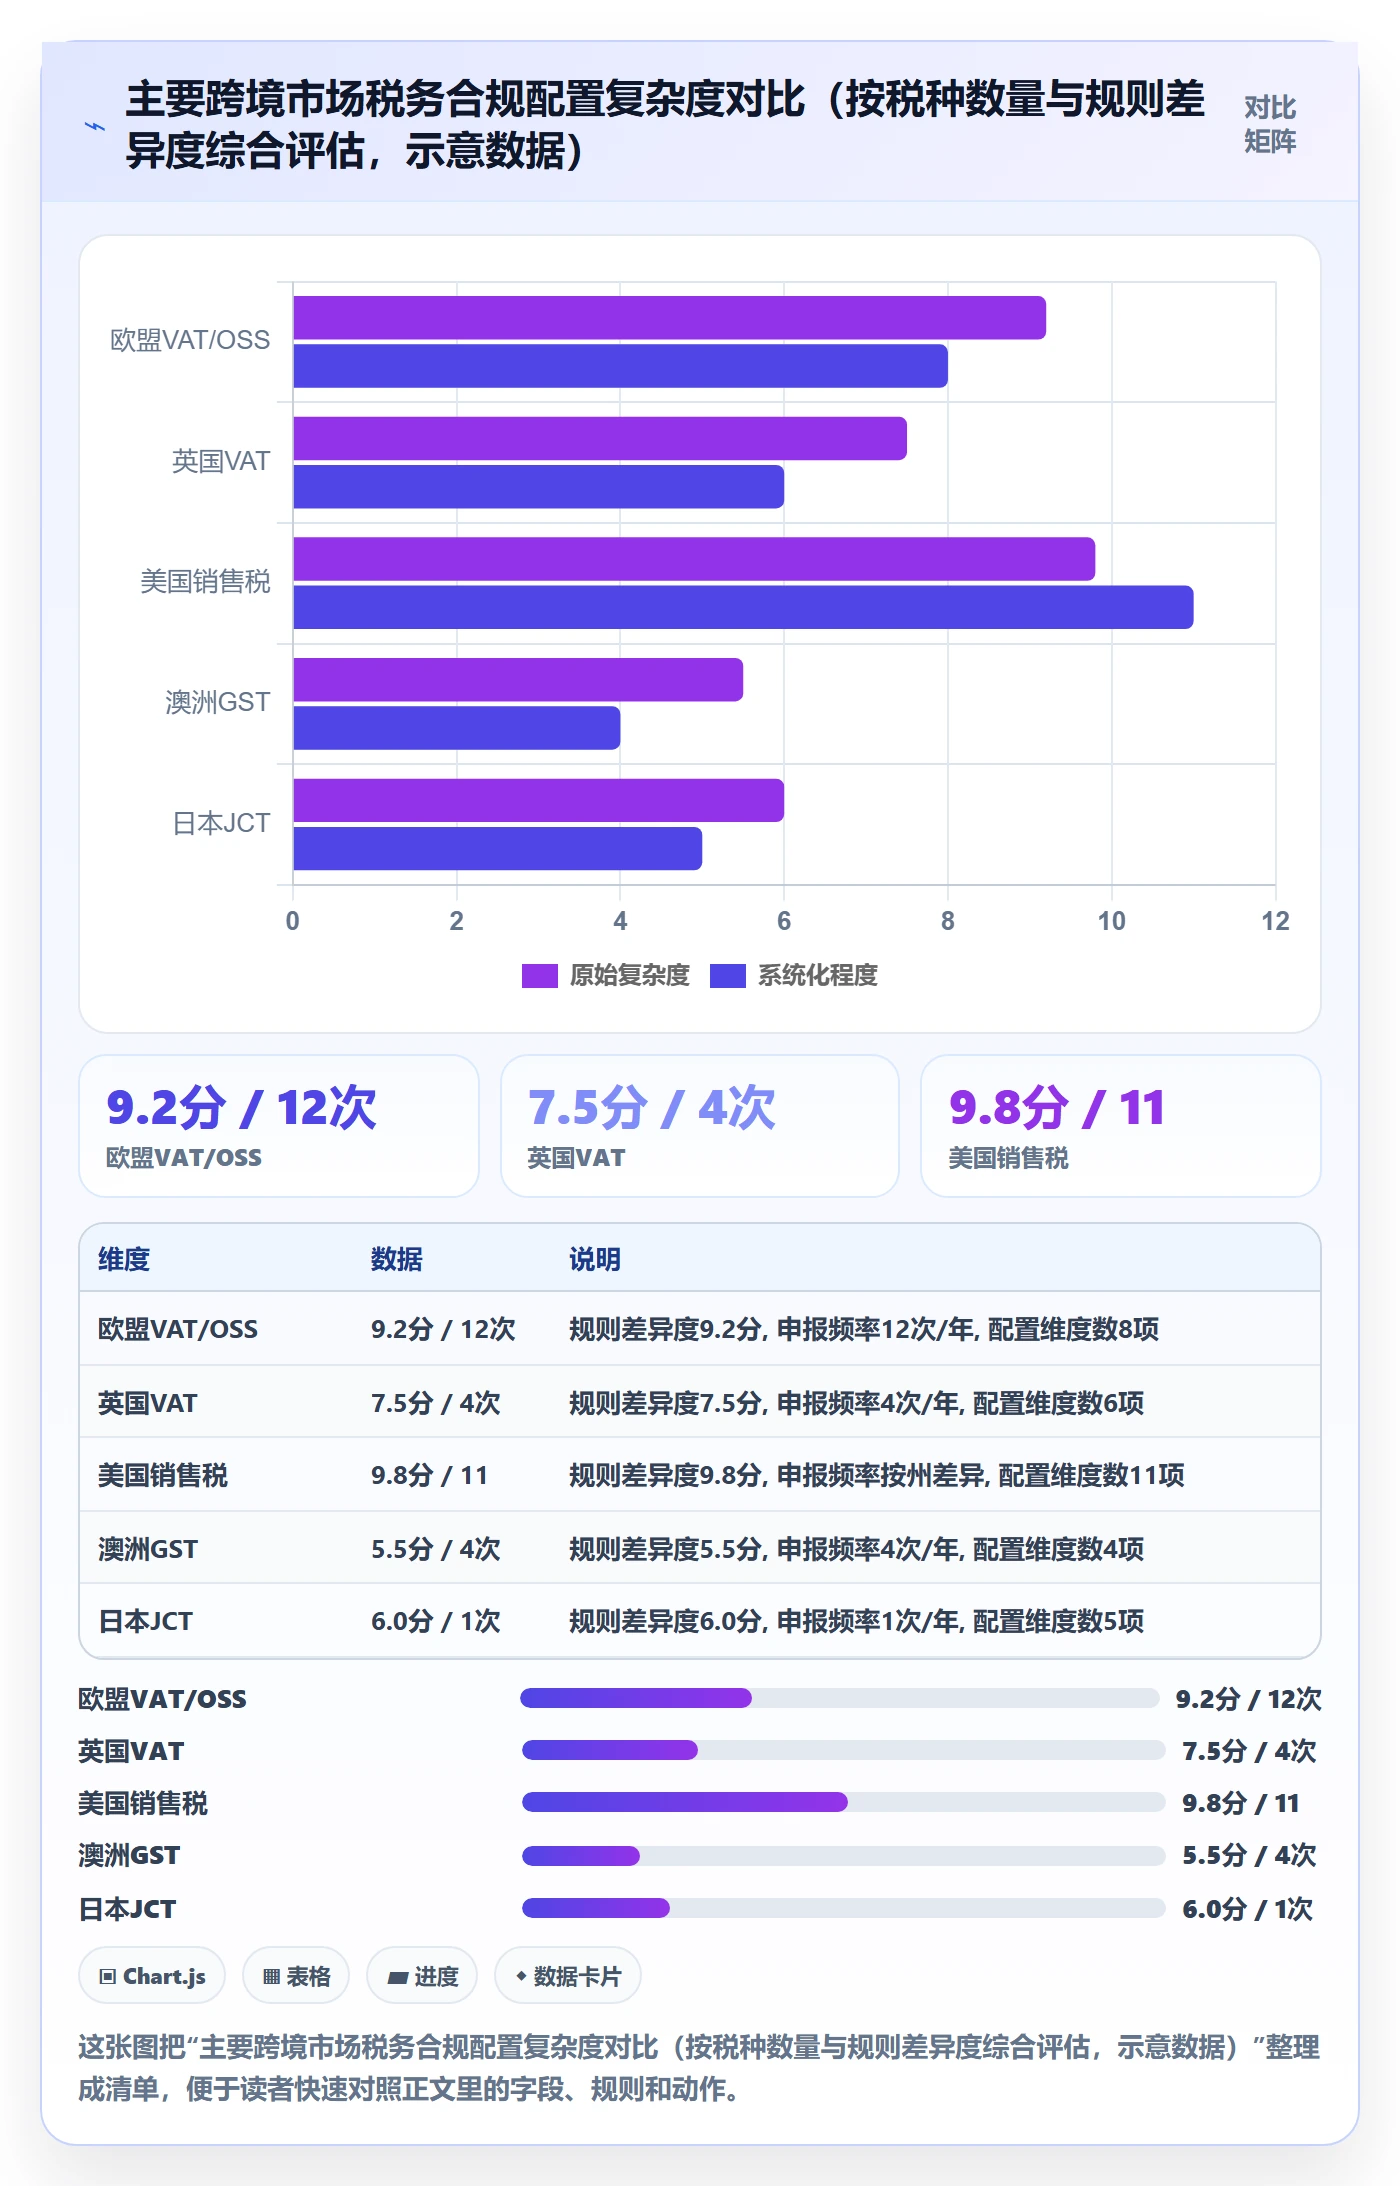Open the 9.8分 / 11 美国销售税 stat card

coord(1121,1126)
